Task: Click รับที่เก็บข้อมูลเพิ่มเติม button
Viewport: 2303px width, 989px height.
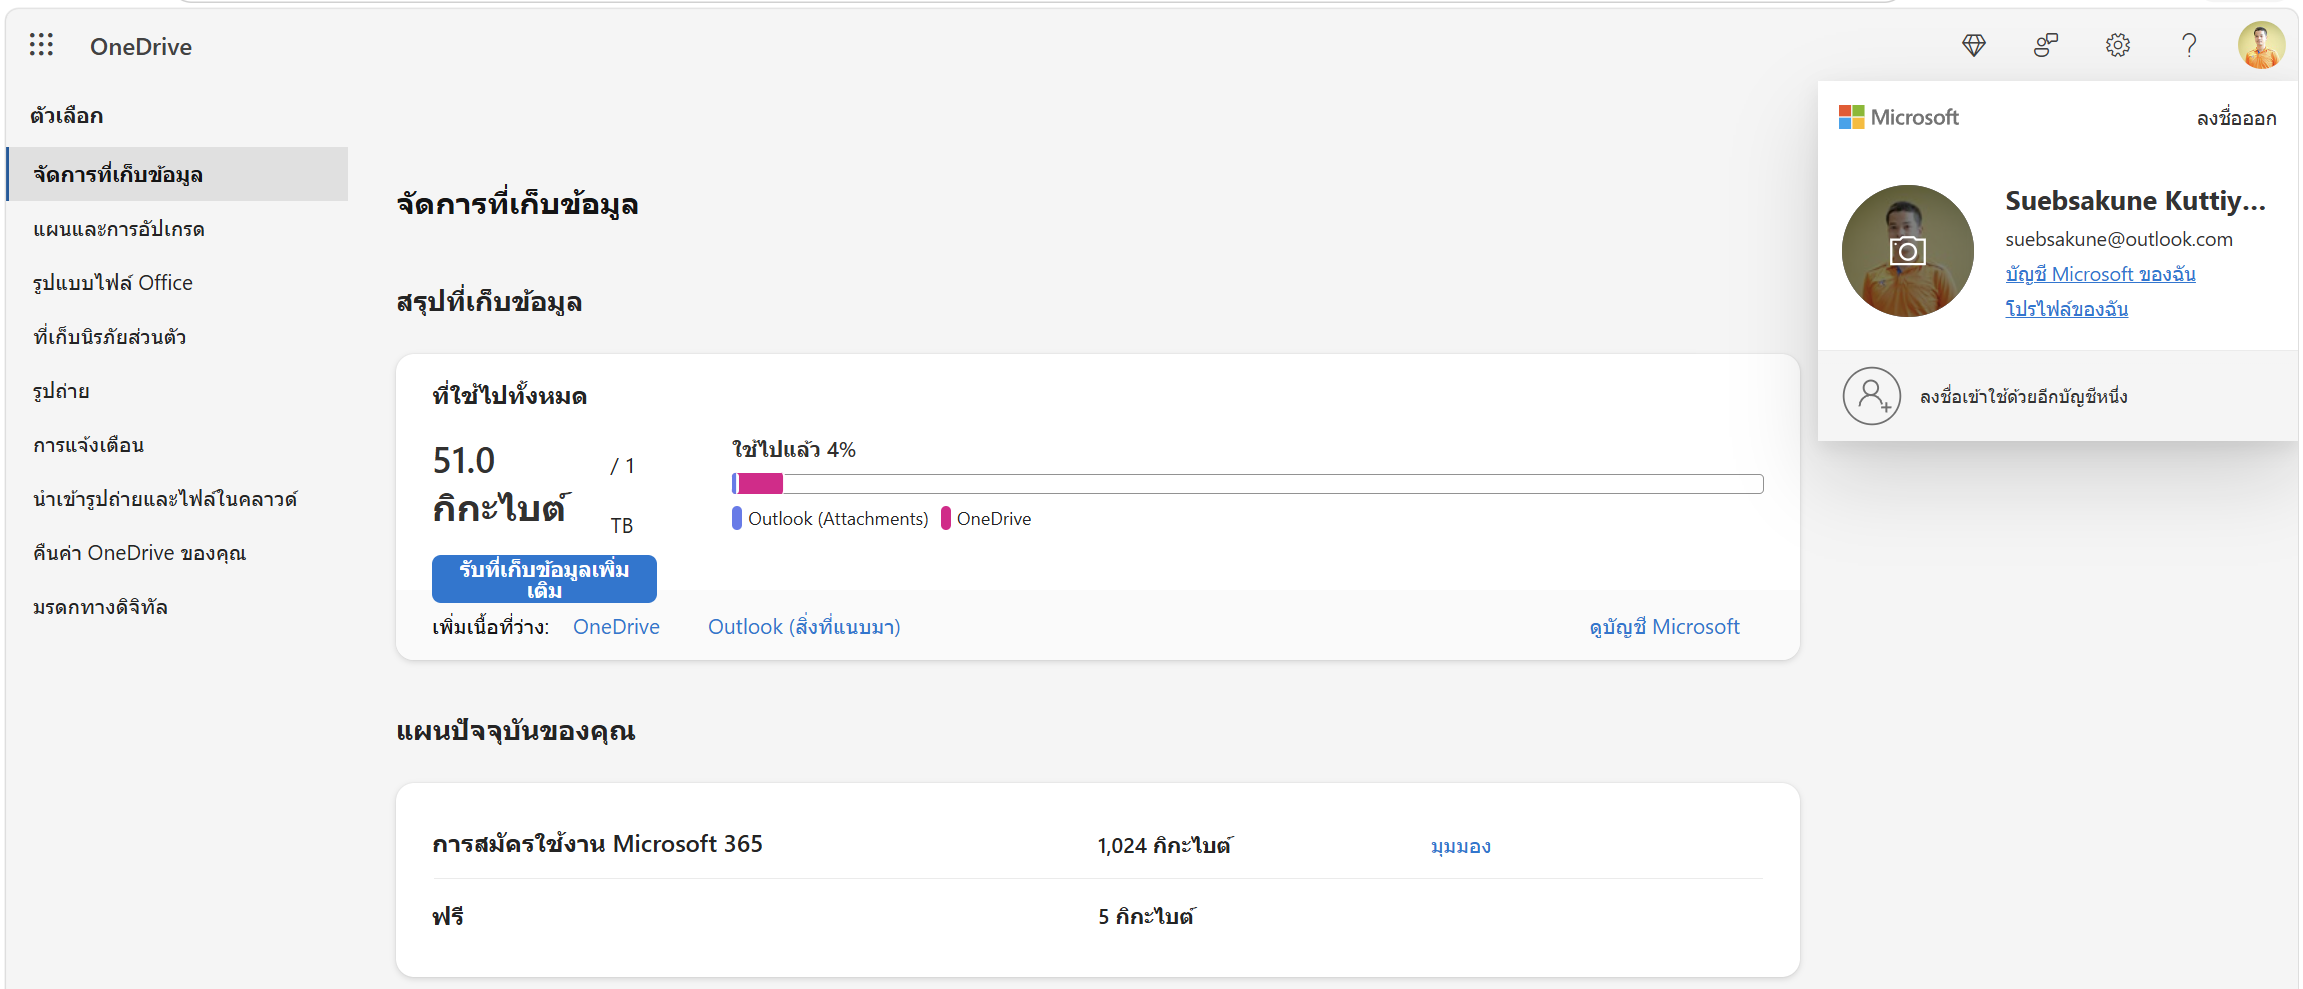Action: [544, 579]
